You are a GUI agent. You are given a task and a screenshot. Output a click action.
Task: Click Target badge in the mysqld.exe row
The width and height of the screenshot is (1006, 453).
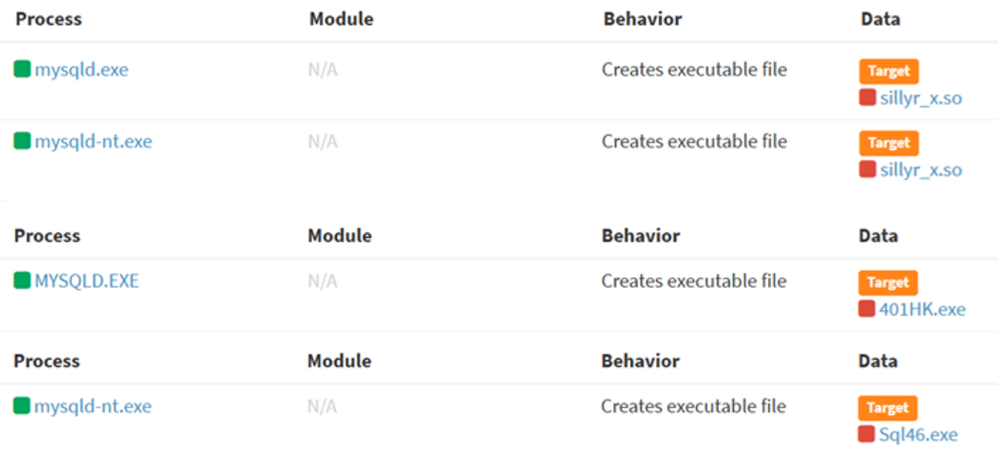889,72
